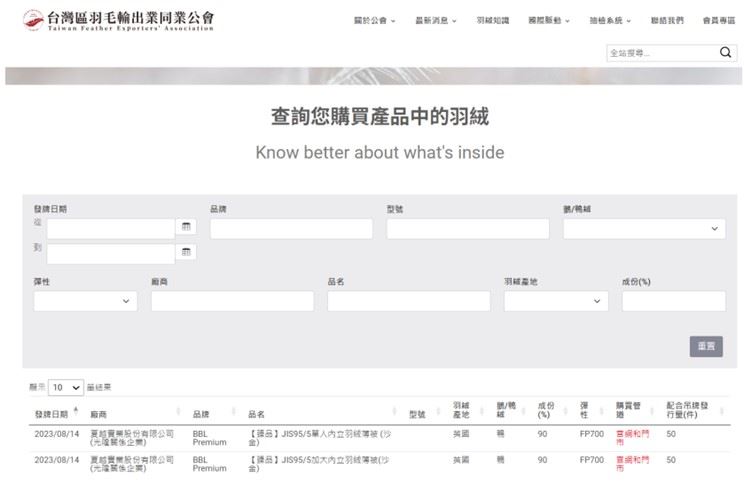Click the 重置 reset button
744x484 pixels.
706,346
